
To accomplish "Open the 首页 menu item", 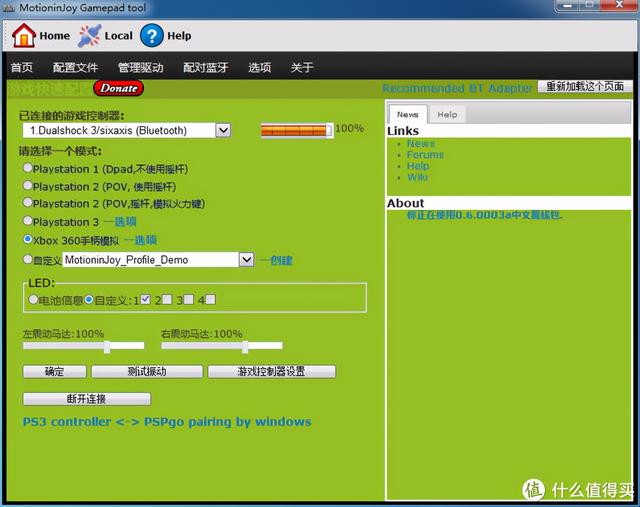I will [22, 67].
